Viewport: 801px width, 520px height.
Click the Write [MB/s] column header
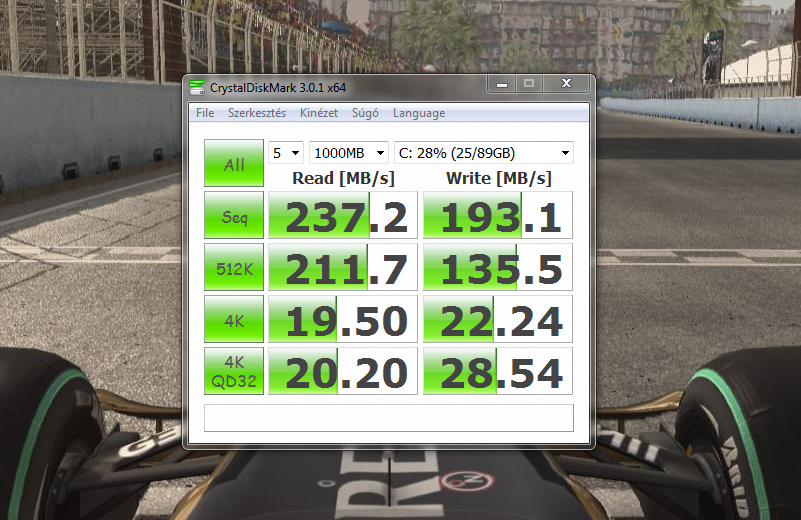pyautogui.click(x=499, y=178)
